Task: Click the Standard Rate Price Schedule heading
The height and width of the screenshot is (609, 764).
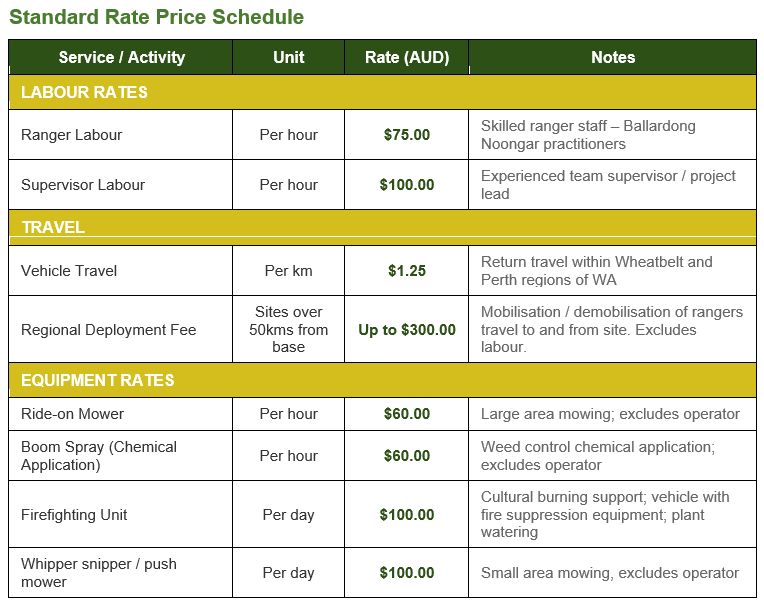Action: pyautogui.click(x=156, y=17)
